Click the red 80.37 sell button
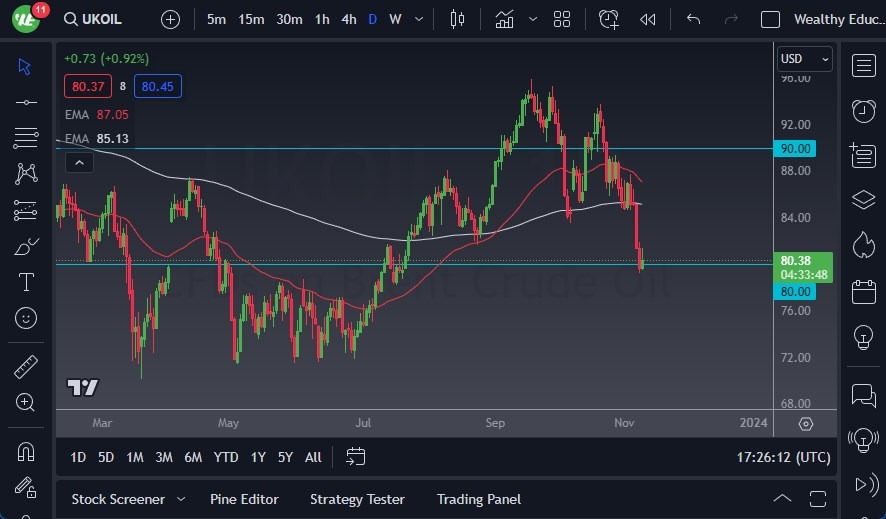This screenshot has height=519, width=886. pos(84,87)
